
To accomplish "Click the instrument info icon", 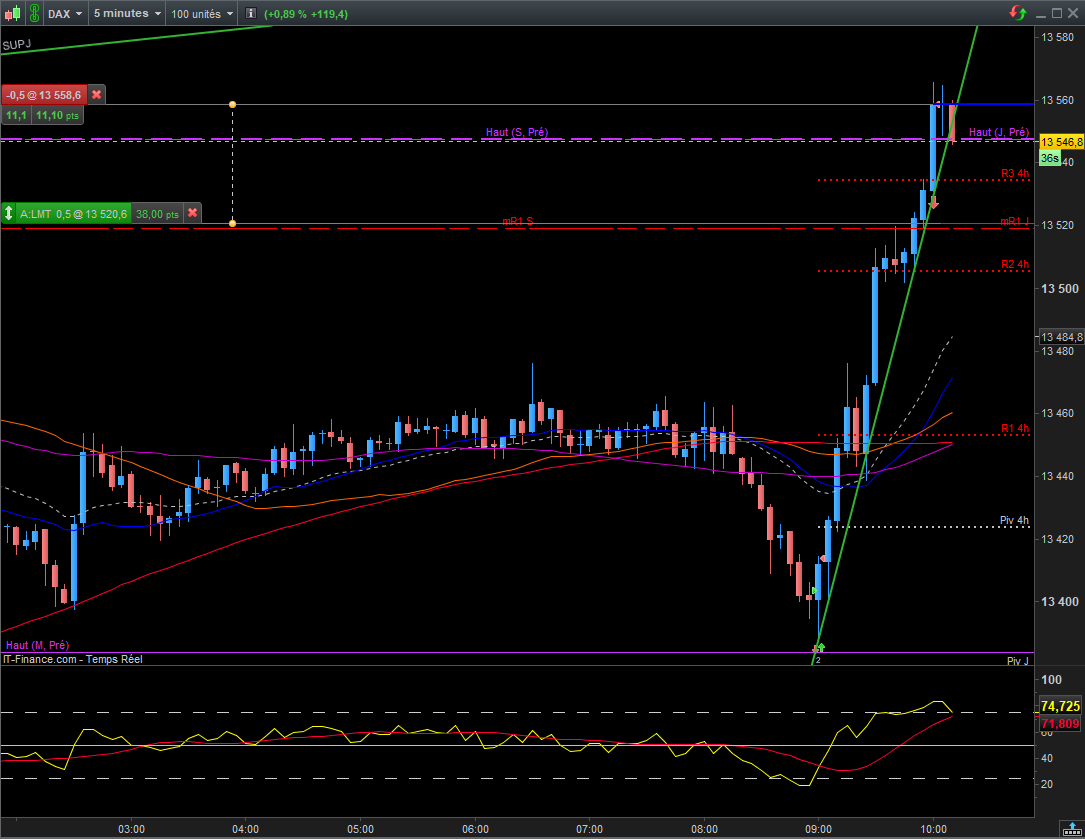I will pyautogui.click(x=250, y=14).
